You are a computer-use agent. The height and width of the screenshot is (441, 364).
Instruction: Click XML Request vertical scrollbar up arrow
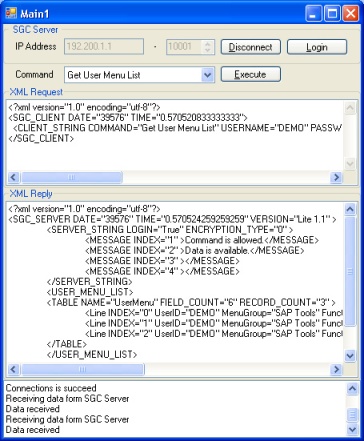coord(350,107)
